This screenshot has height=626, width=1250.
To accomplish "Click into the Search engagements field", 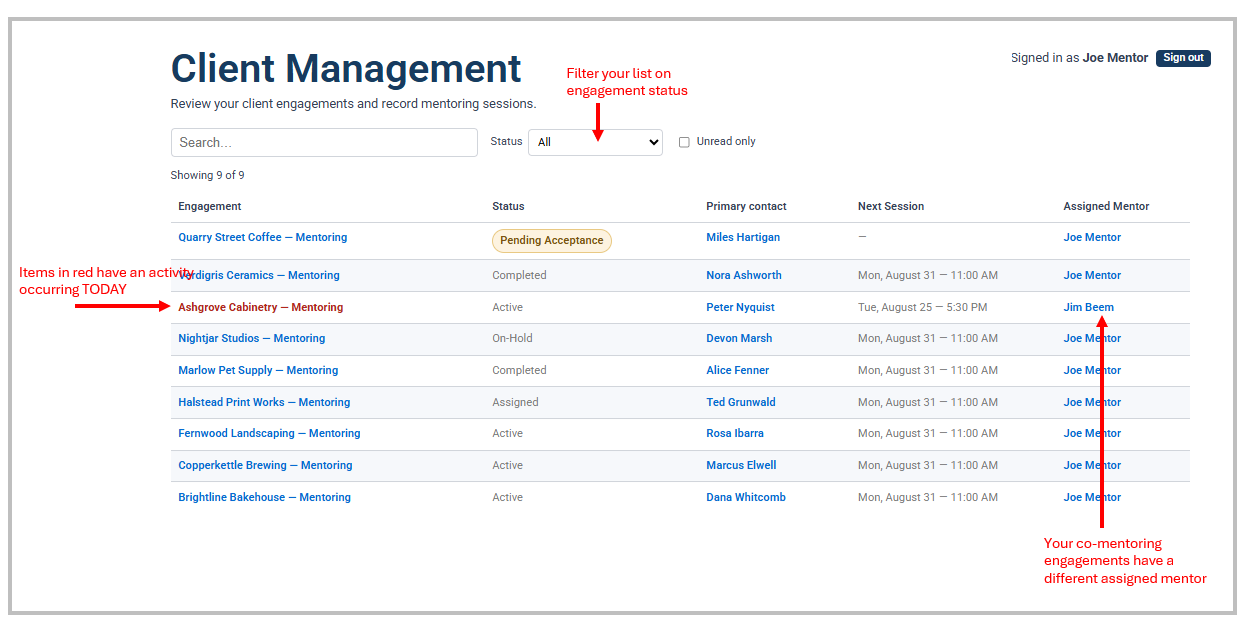I will coord(324,142).
